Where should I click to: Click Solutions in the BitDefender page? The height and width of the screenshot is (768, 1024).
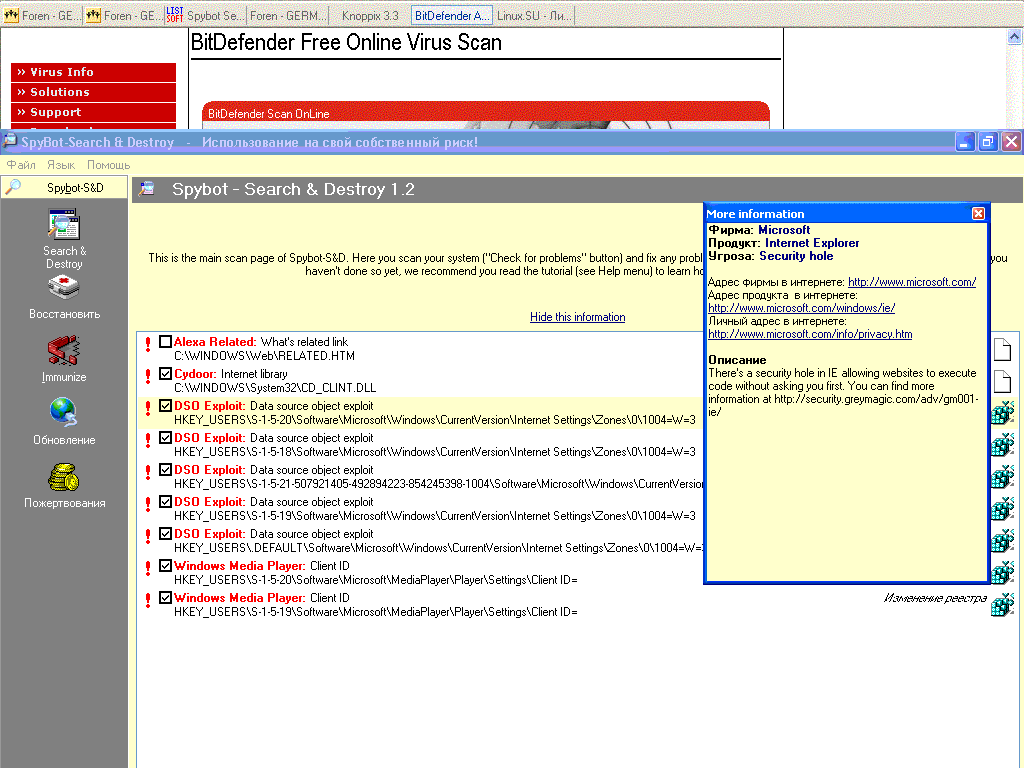coord(93,92)
